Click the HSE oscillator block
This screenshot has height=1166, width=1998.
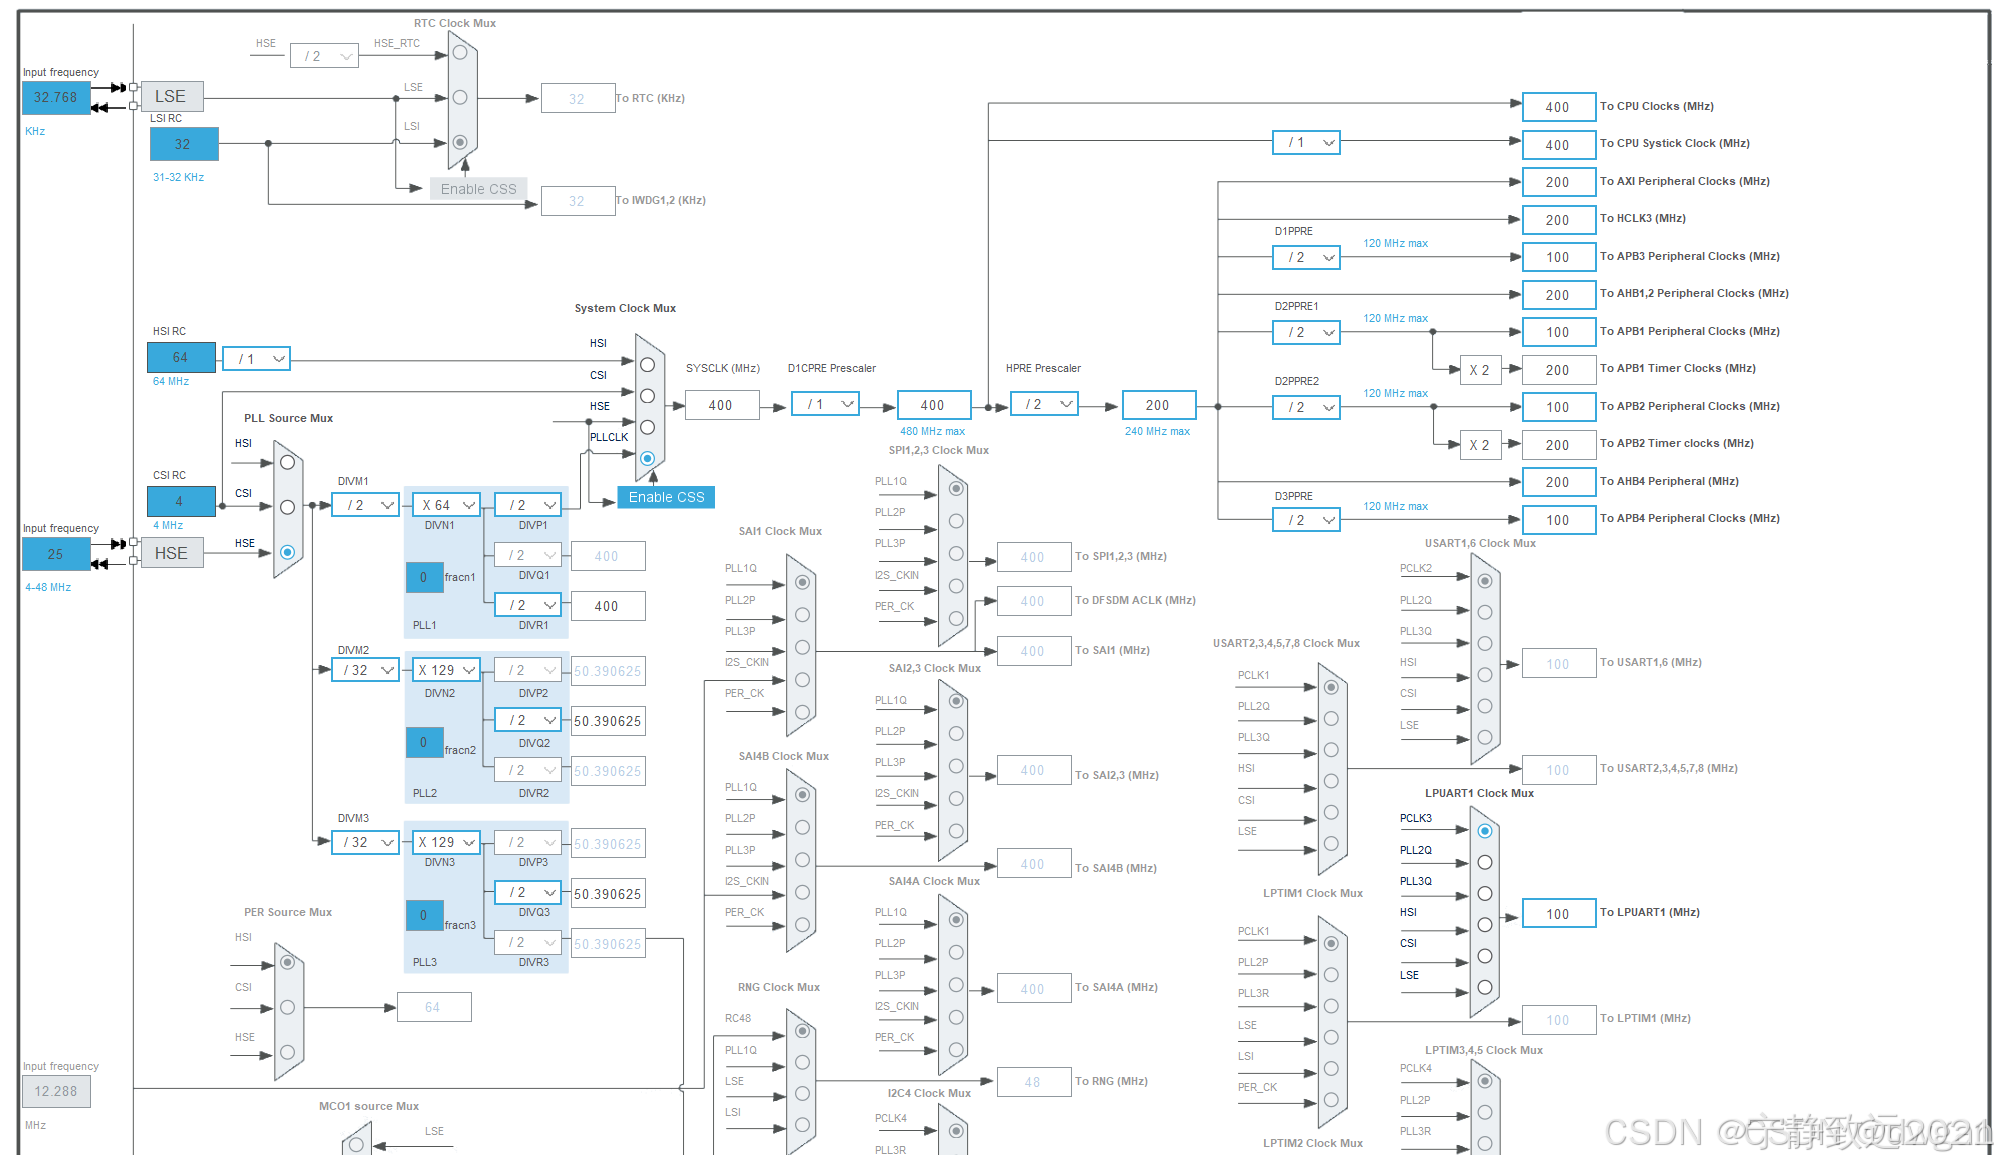point(171,553)
